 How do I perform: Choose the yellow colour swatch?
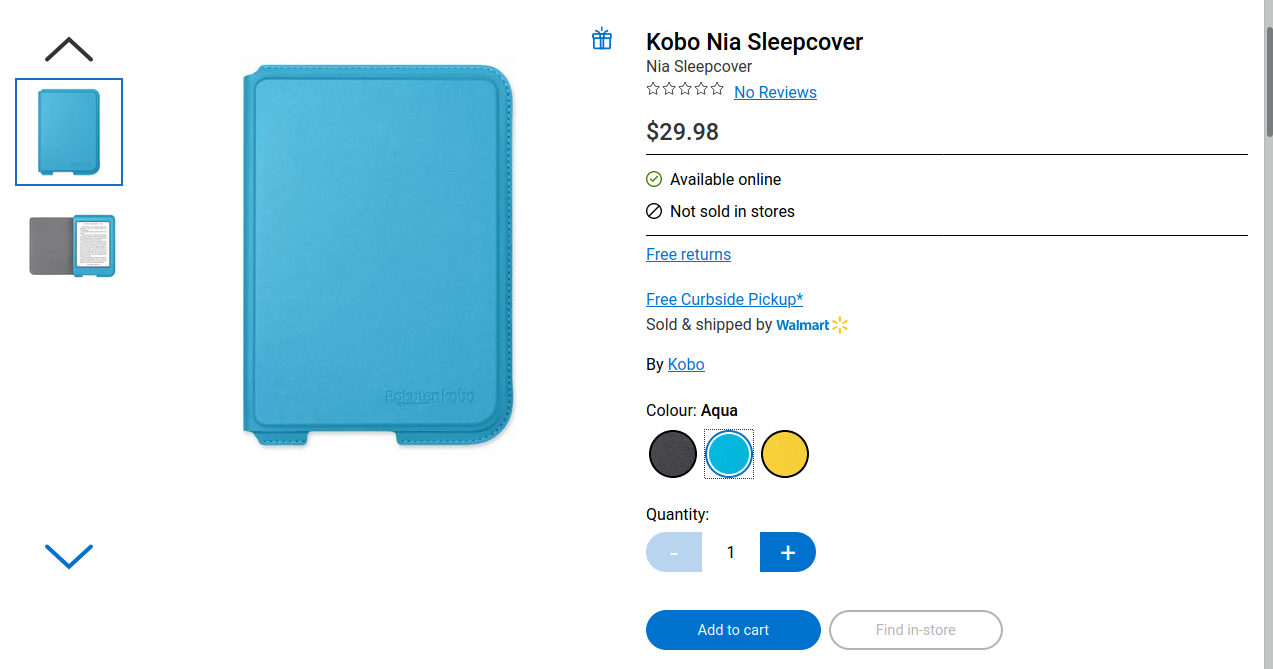click(x=785, y=454)
